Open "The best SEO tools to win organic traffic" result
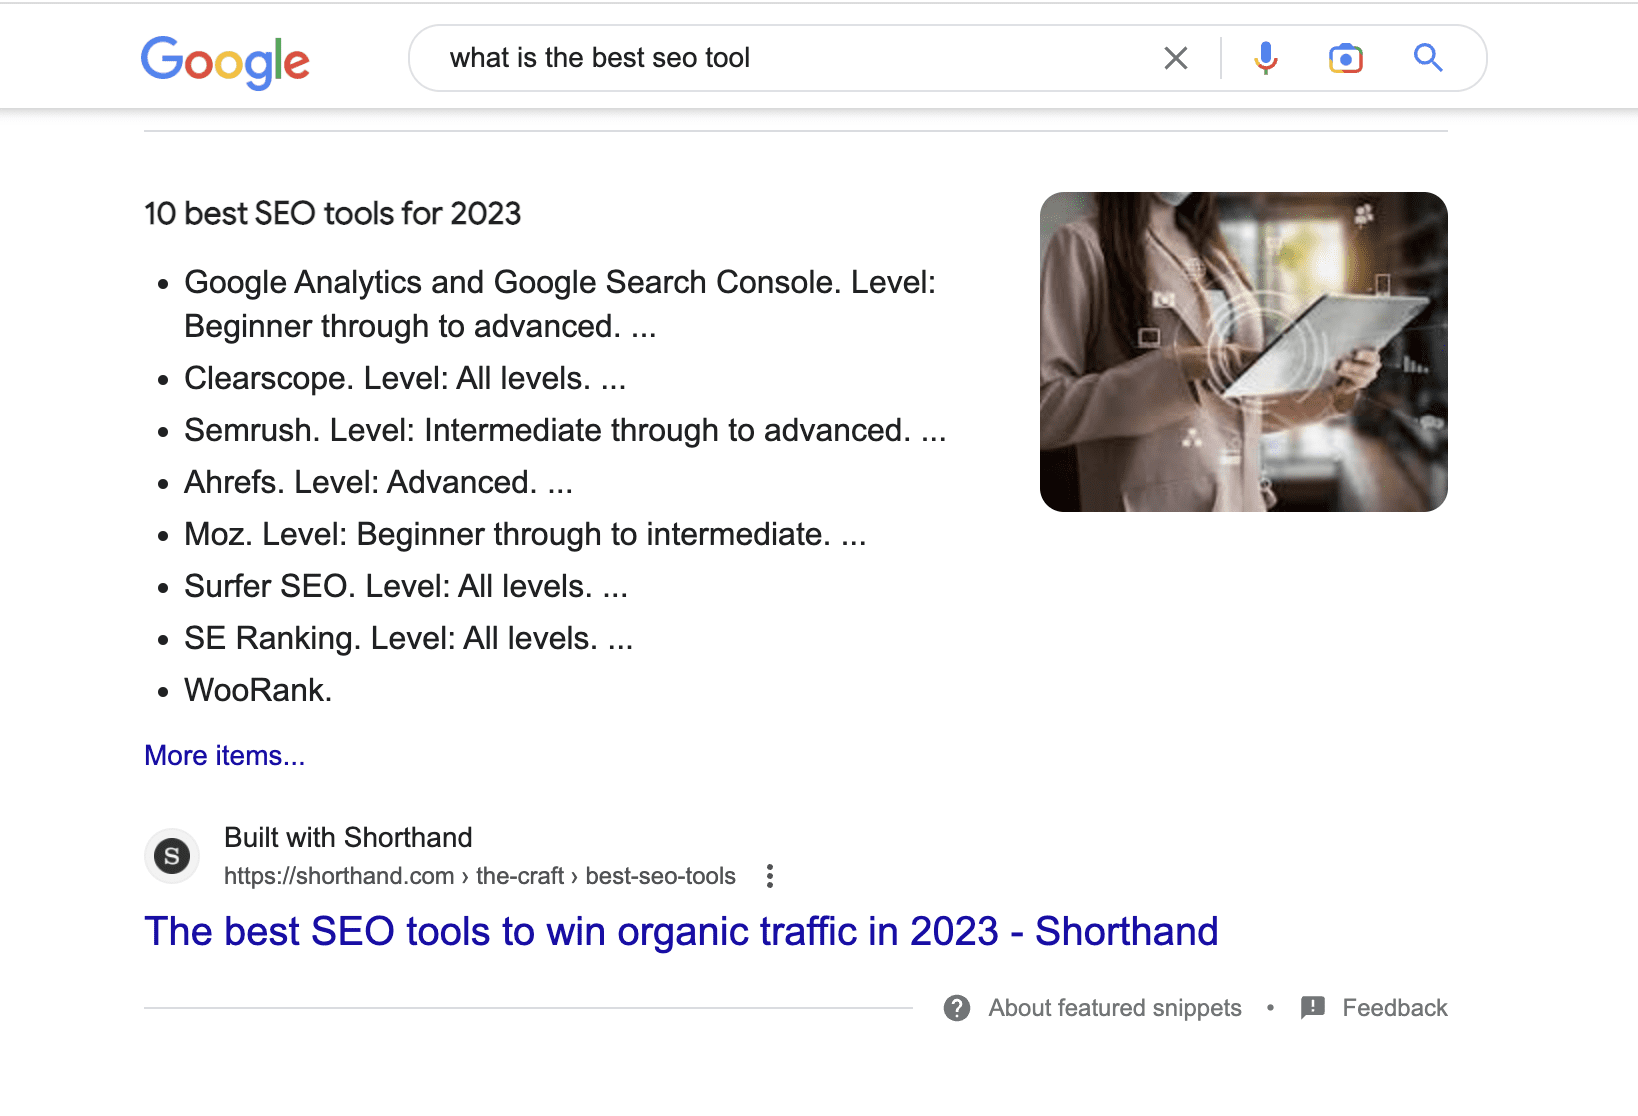Viewport: 1638px width, 1116px height. coord(681,932)
